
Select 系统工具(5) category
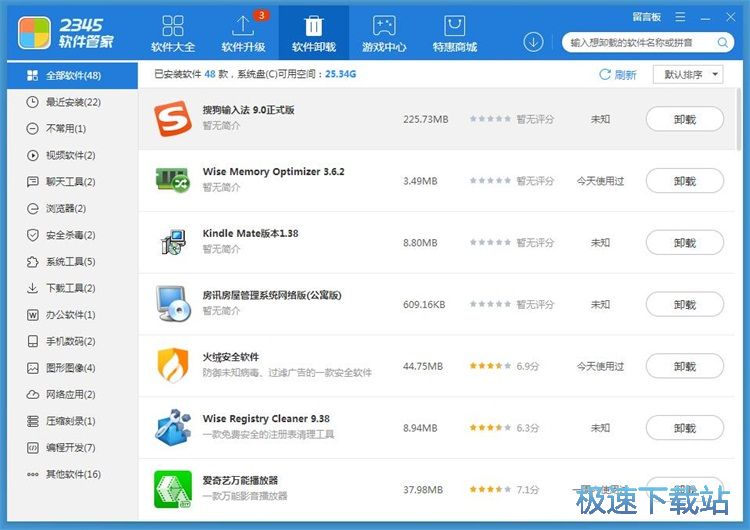[72, 261]
